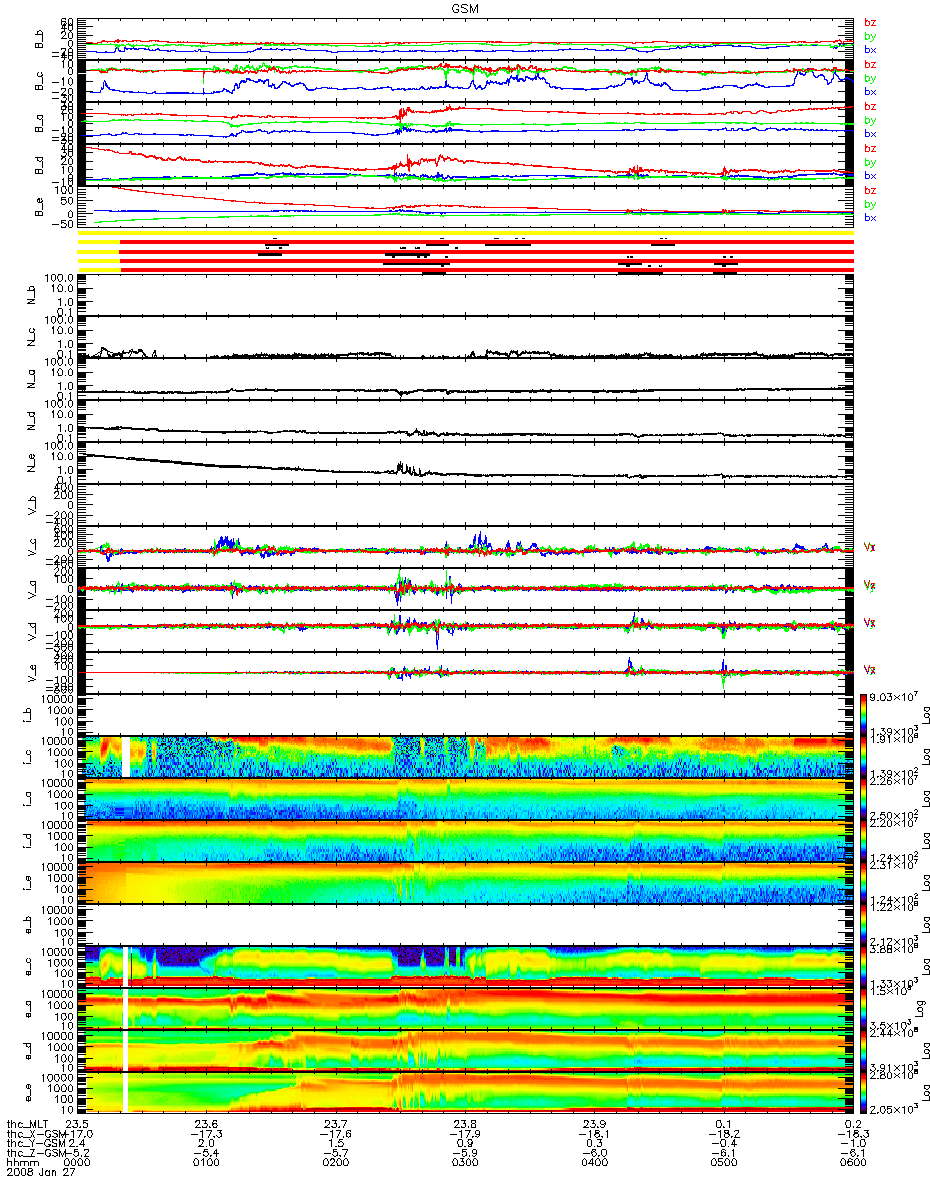Screen dimensions: 930x1200
Task: Click the Vx legend beside V_c panel
Action: 869,547
